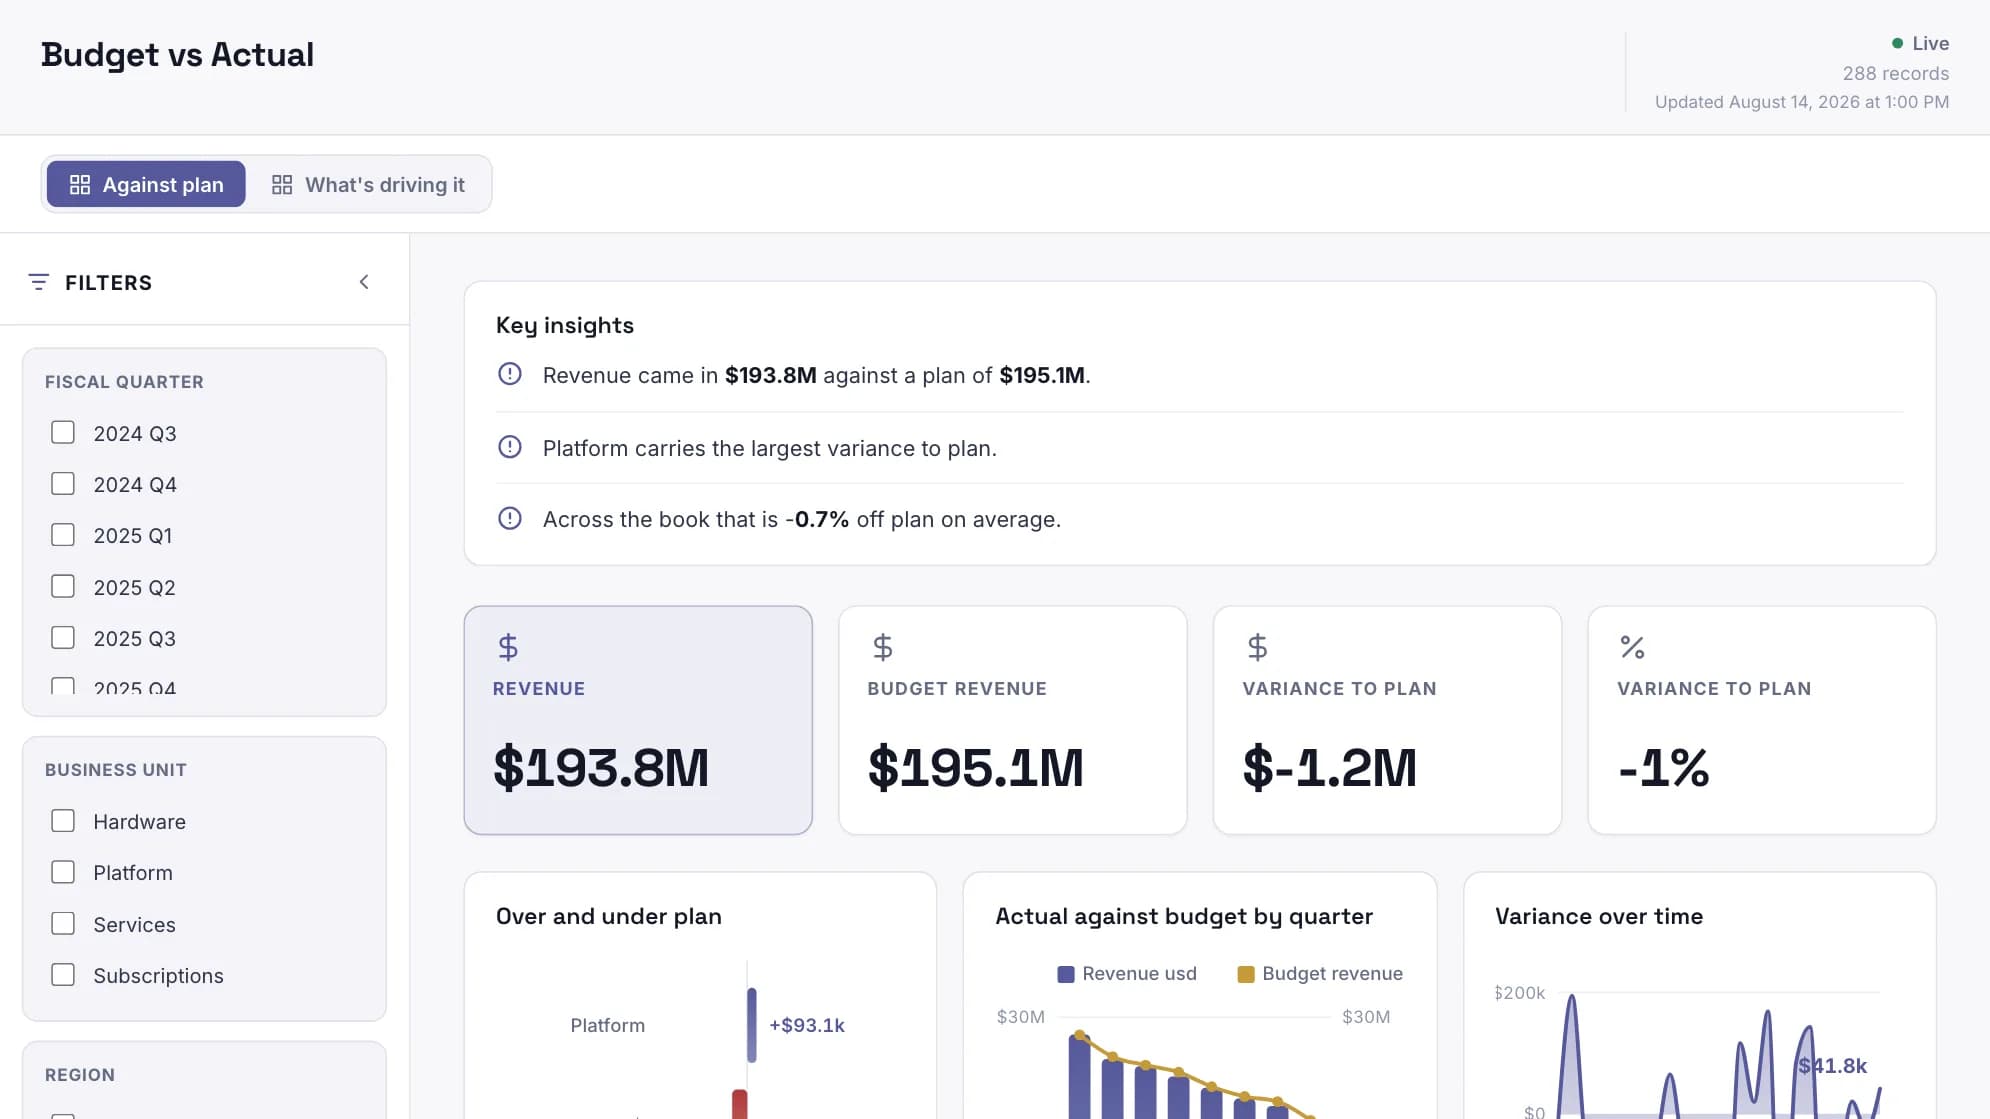Image resolution: width=1990 pixels, height=1119 pixels.
Task: Collapse the Filters sidebar with the chevron
Action: point(364,282)
